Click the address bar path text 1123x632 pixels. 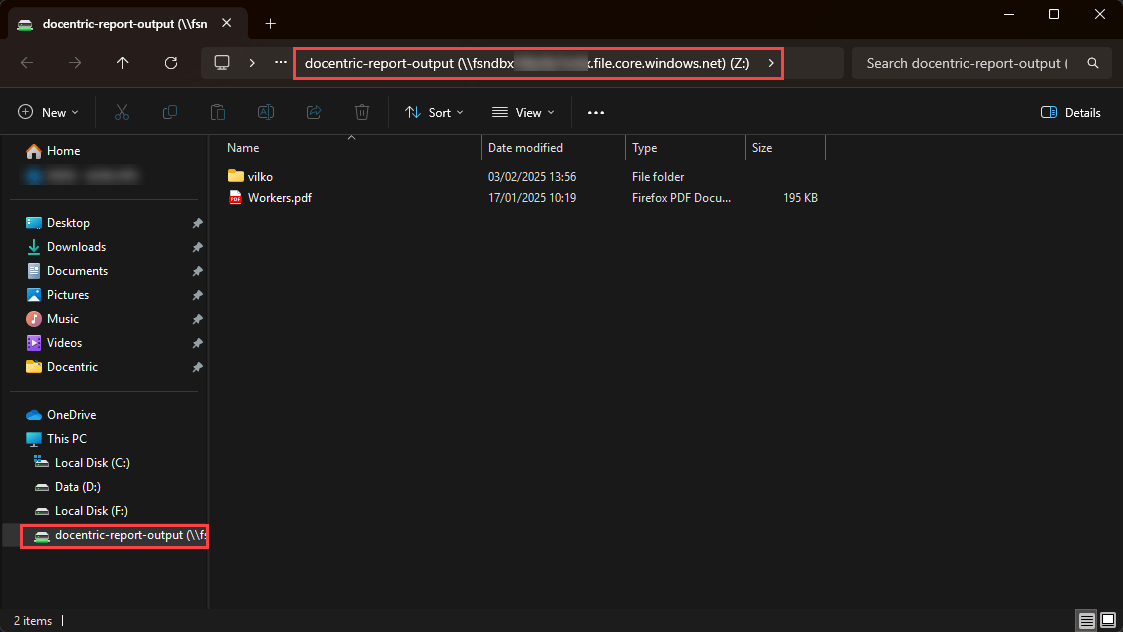(x=526, y=63)
